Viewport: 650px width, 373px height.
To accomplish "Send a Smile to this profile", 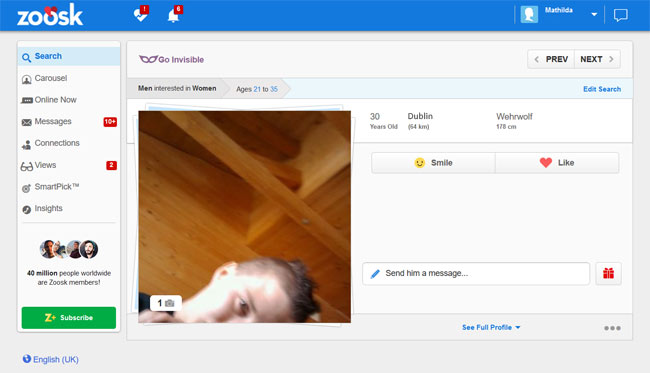I will pyautogui.click(x=433, y=162).
